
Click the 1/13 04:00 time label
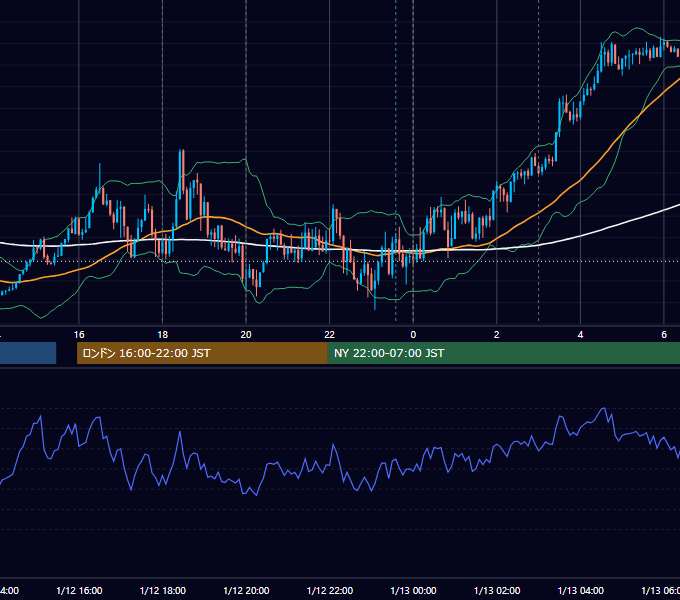pos(581,591)
